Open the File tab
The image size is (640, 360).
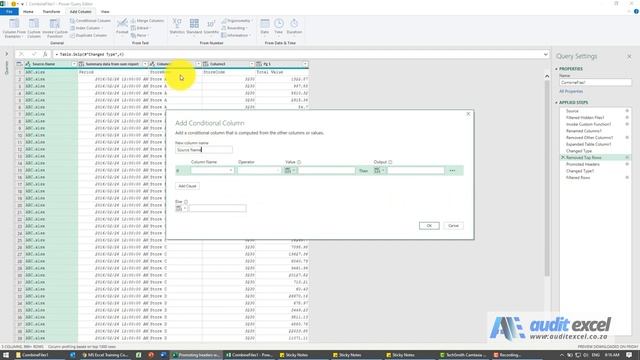click(x=9, y=12)
